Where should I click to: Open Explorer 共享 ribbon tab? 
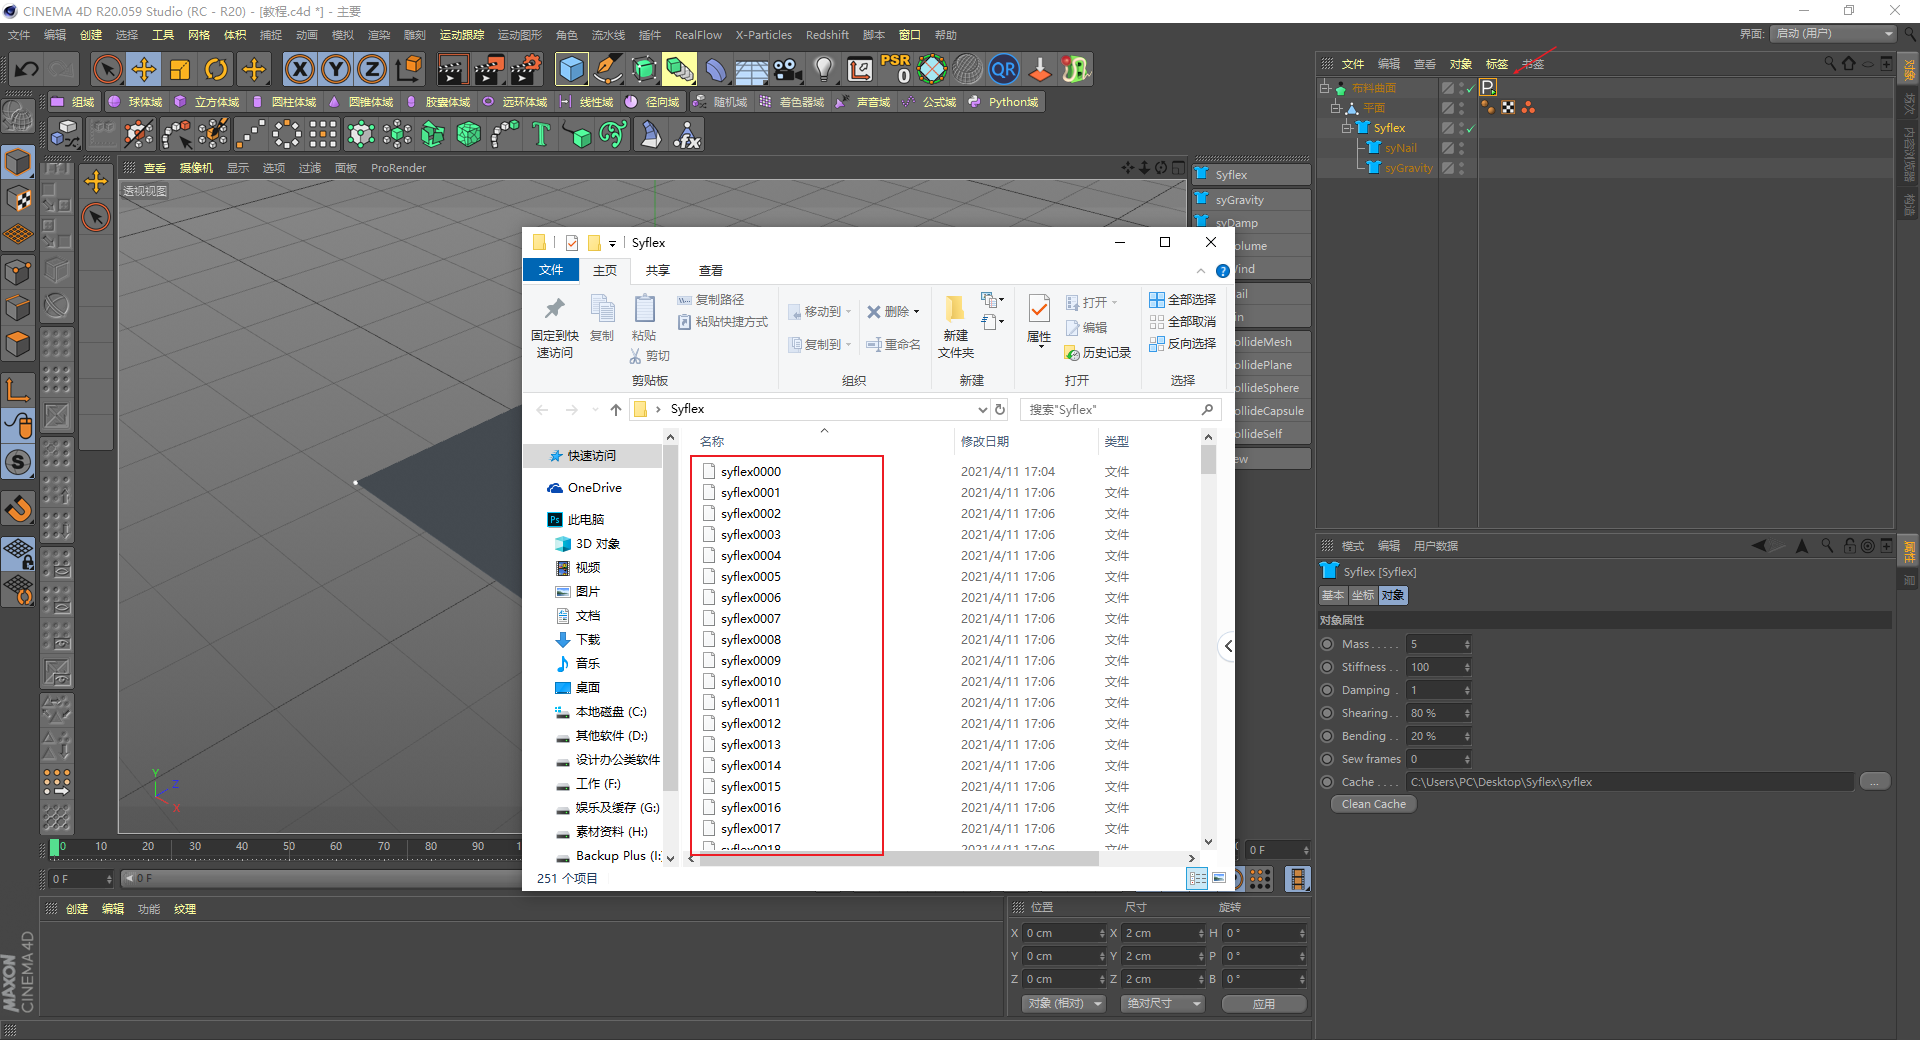point(658,271)
